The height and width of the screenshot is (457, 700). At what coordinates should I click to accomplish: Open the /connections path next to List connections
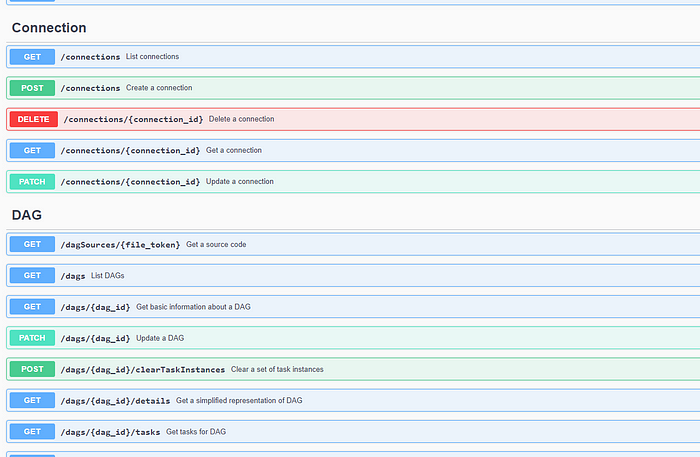(x=90, y=57)
